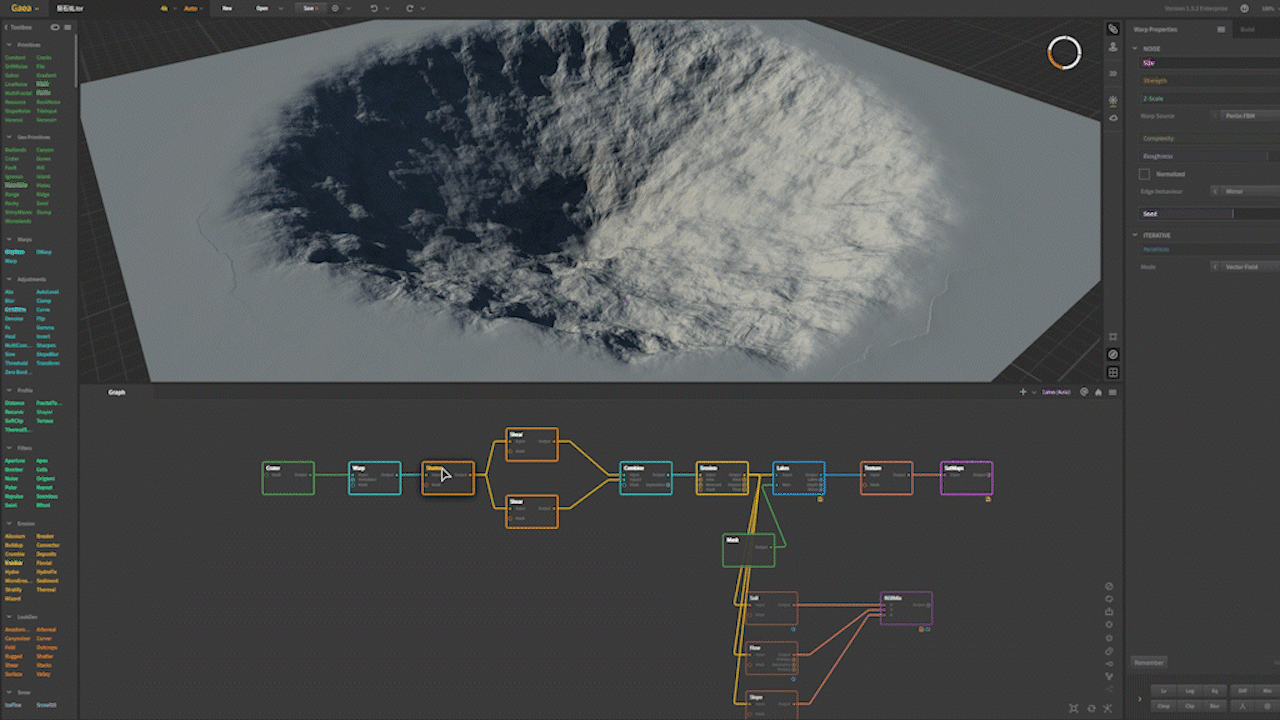Collapse the ITERATIVE section
Screen dimensions: 1280x720
[x=1136, y=235]
